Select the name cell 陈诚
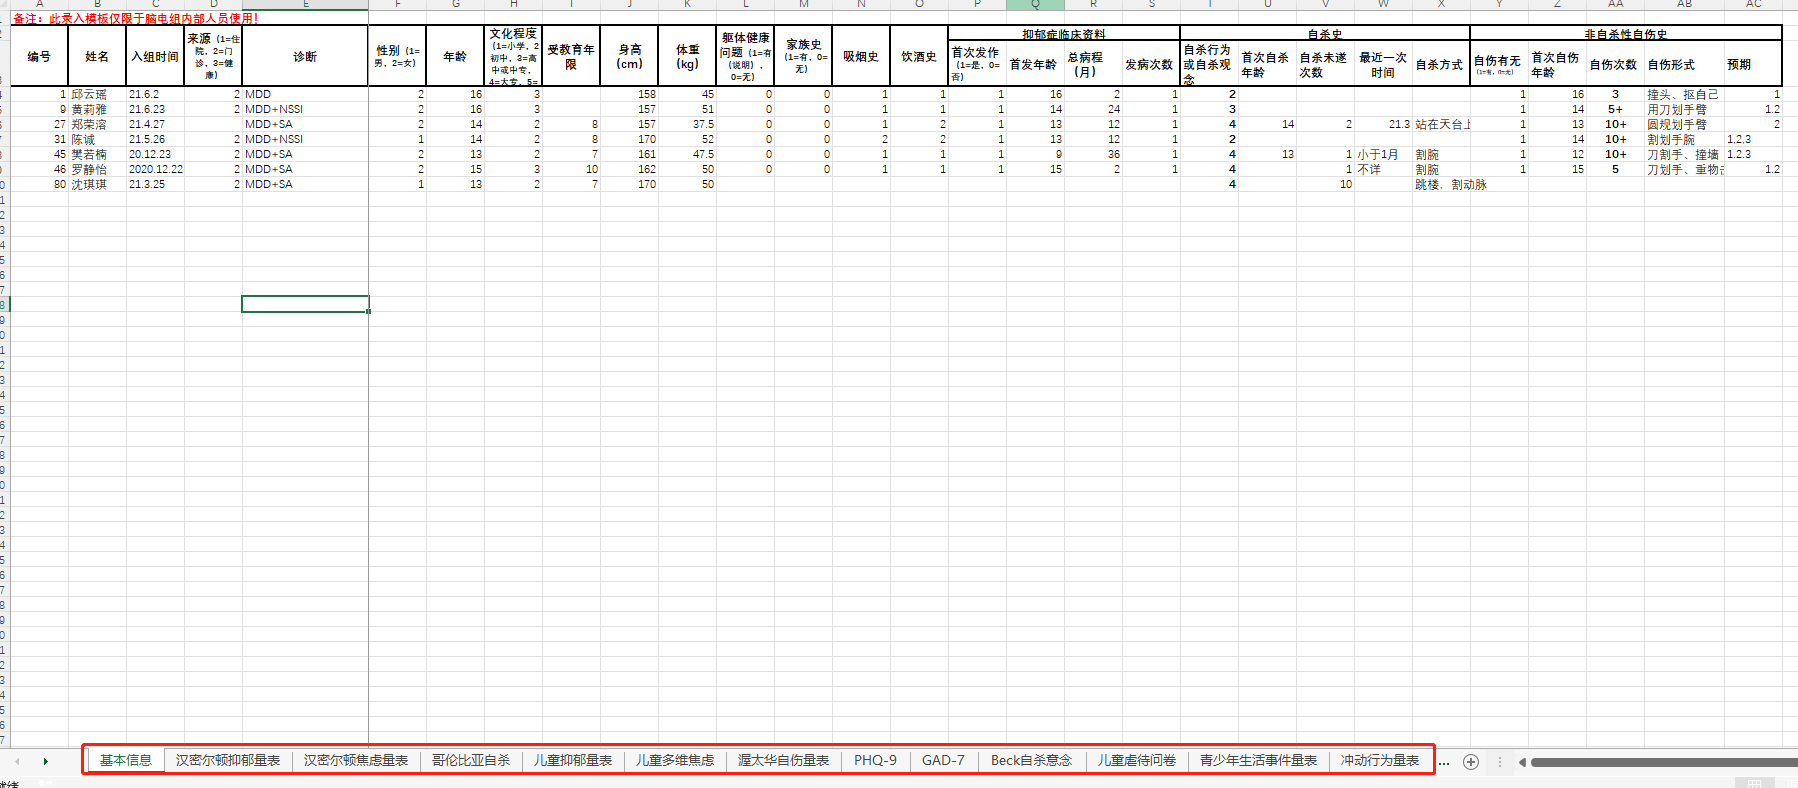This screenshot has height=788, width=1798. (97, 139)
